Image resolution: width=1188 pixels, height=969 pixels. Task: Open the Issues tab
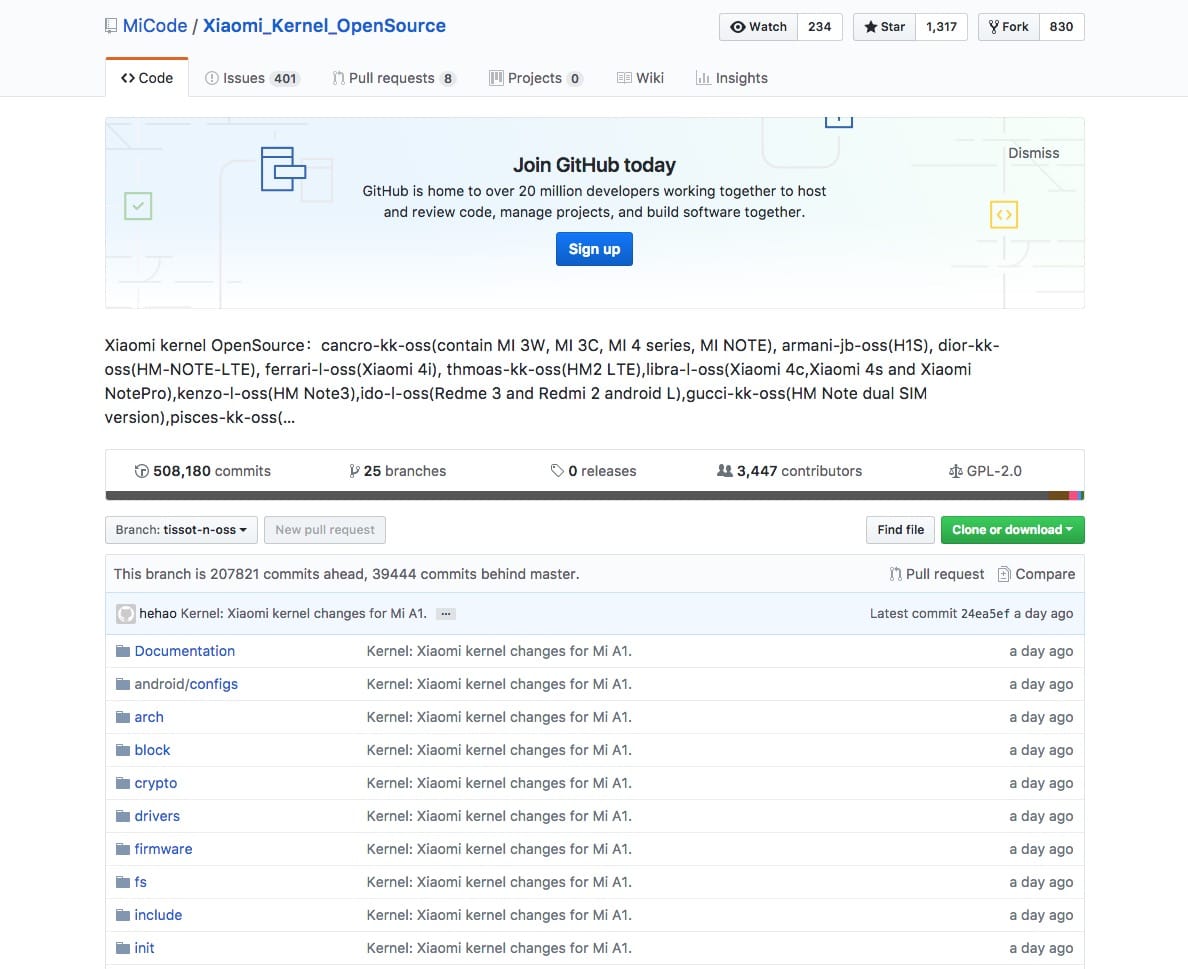[x=252, y=78]
